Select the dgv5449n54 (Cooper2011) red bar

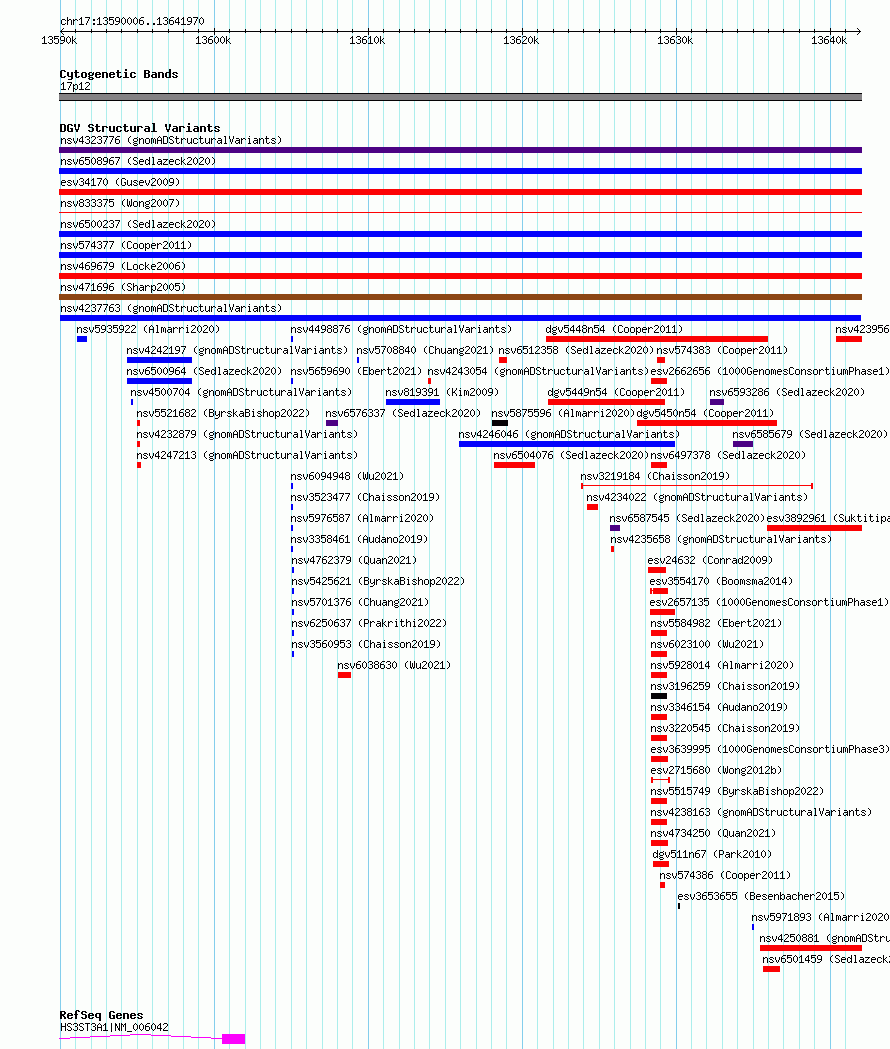point(606,402)
